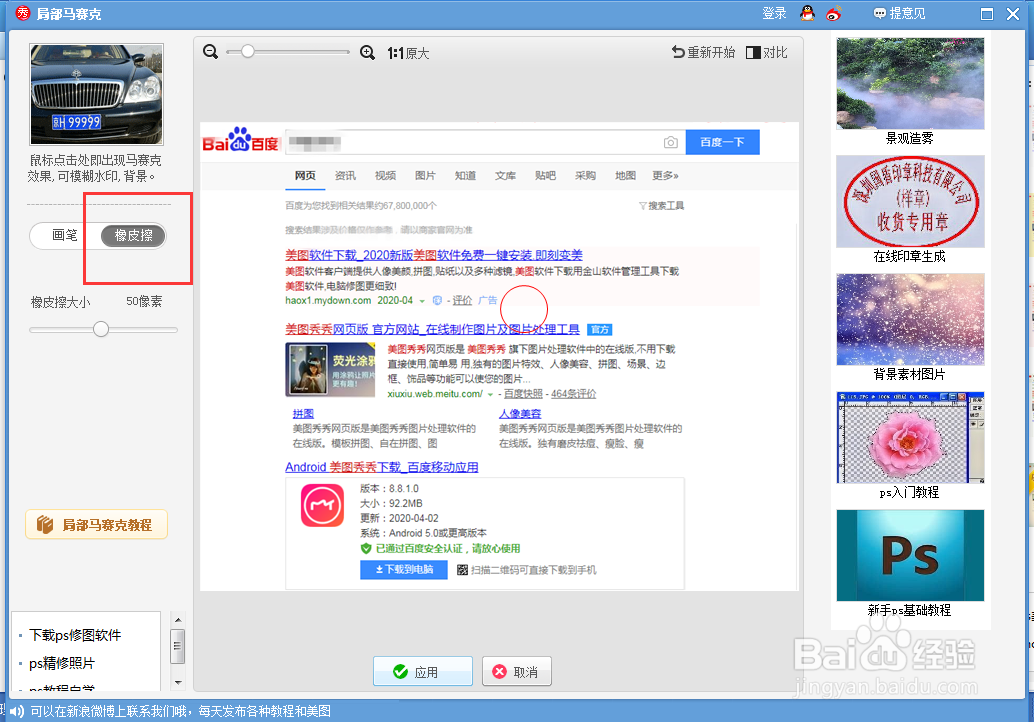Open the ps入门教程 thumbnail
The height and width of the screenshot is (722, 1034).
tap(910, 437)
